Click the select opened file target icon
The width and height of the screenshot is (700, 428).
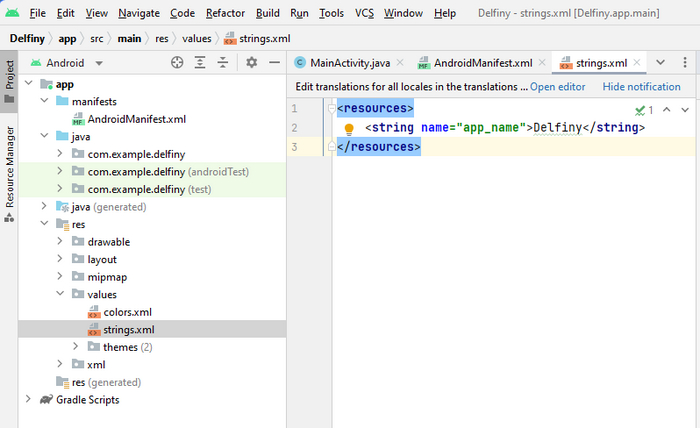pyautogui.click(x=177, y=62)
